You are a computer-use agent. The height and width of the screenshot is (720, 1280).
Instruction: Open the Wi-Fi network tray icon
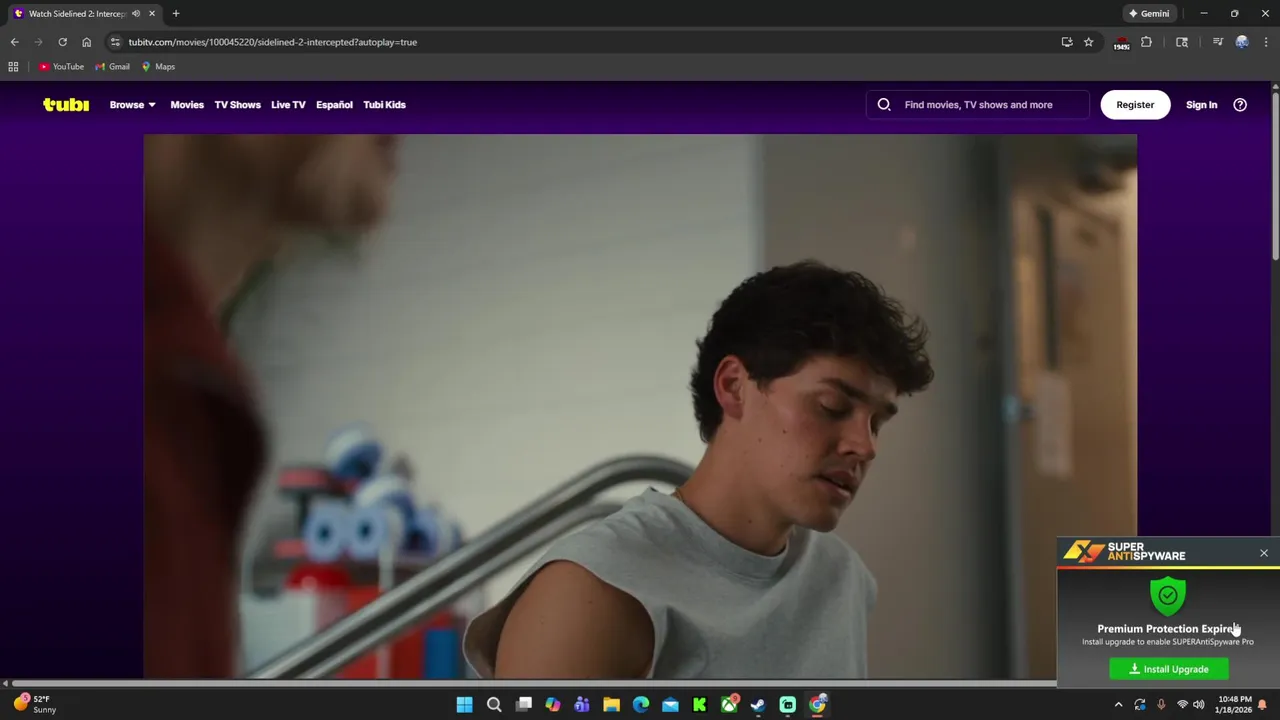(1182, 705)
